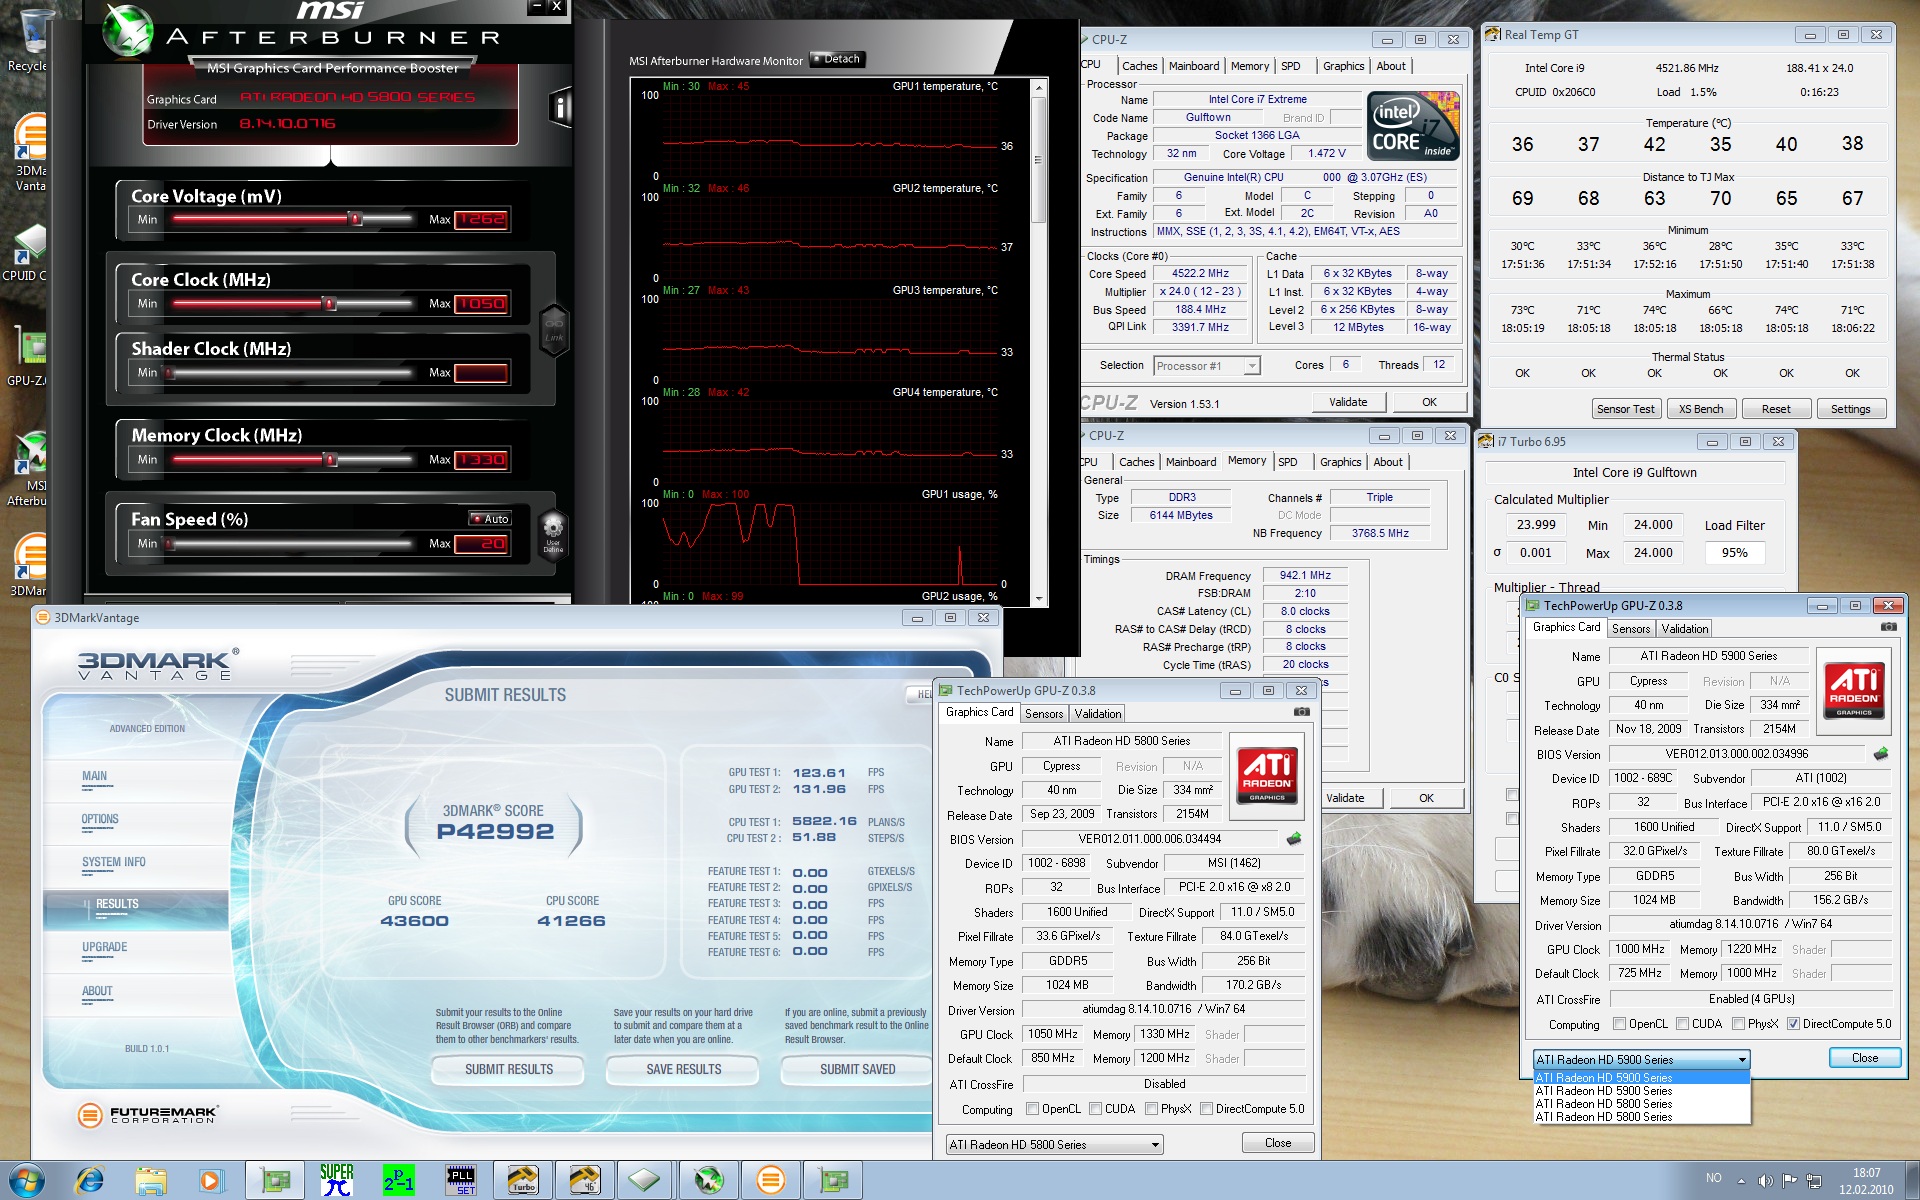Click the green 2p-1 taskbar icon

click(398, 1181)
